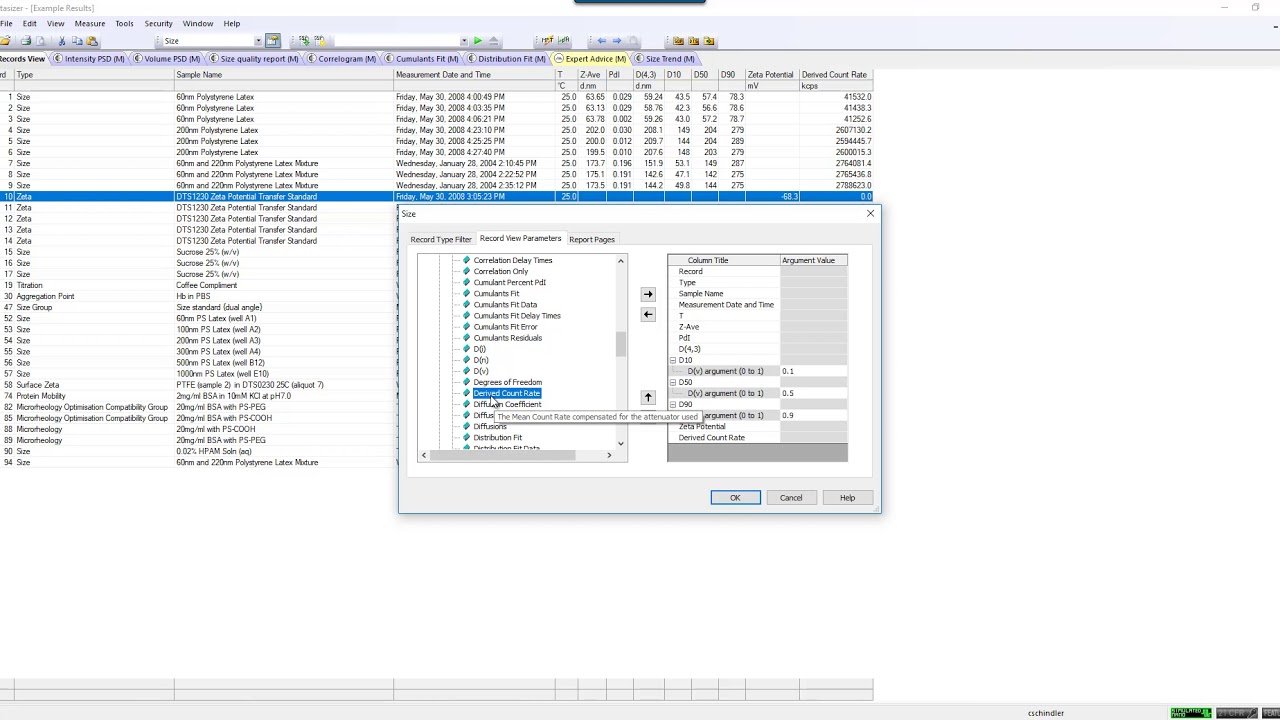This screenshot has height=720, width=1280.
Task: Click the remove-parameter left arrow in dialog
Action: (x=648, y=315)
